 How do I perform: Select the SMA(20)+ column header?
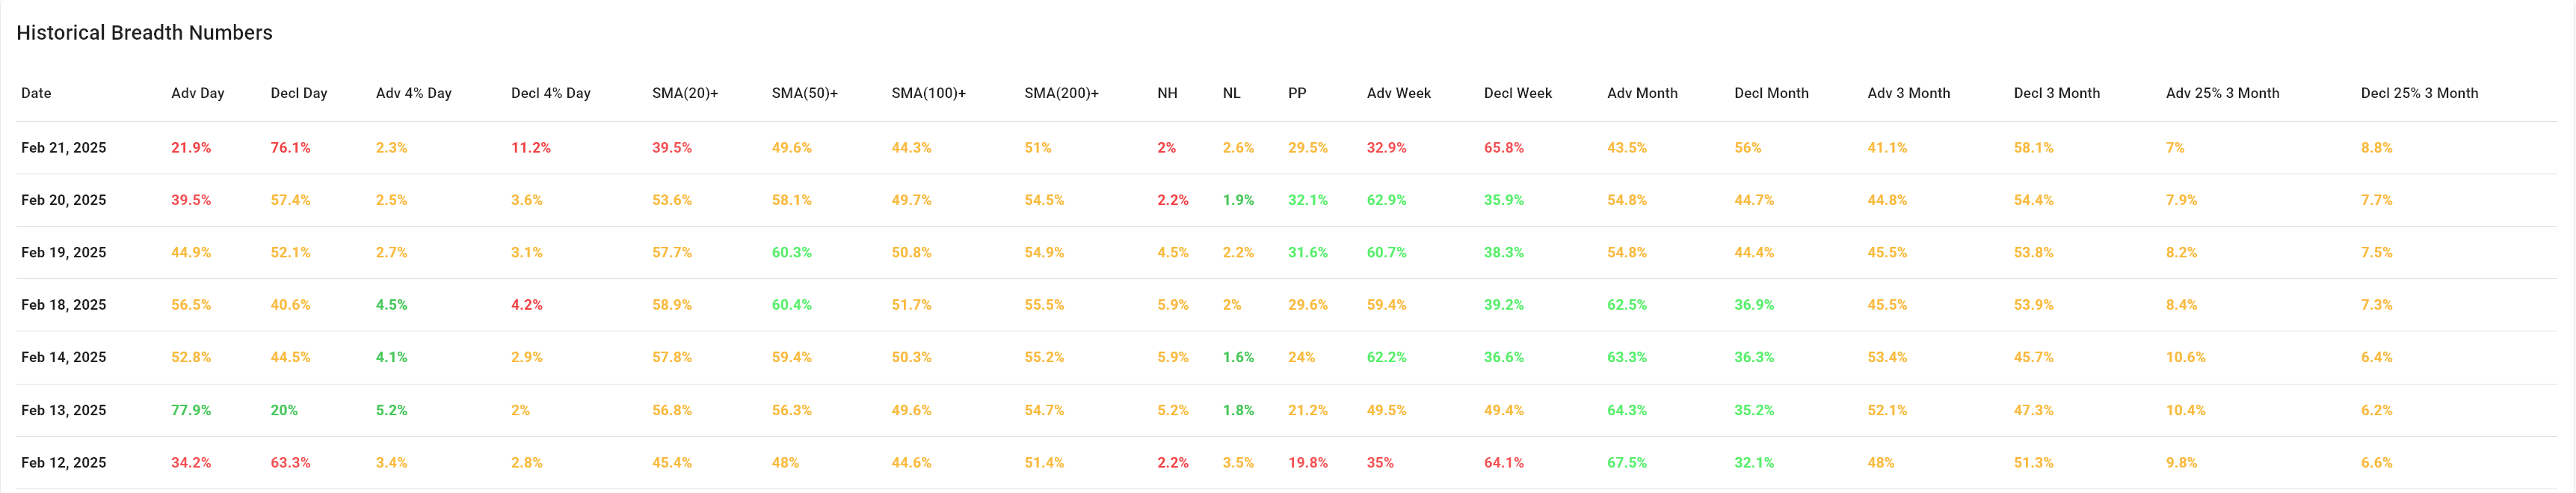tap(684, 93)
